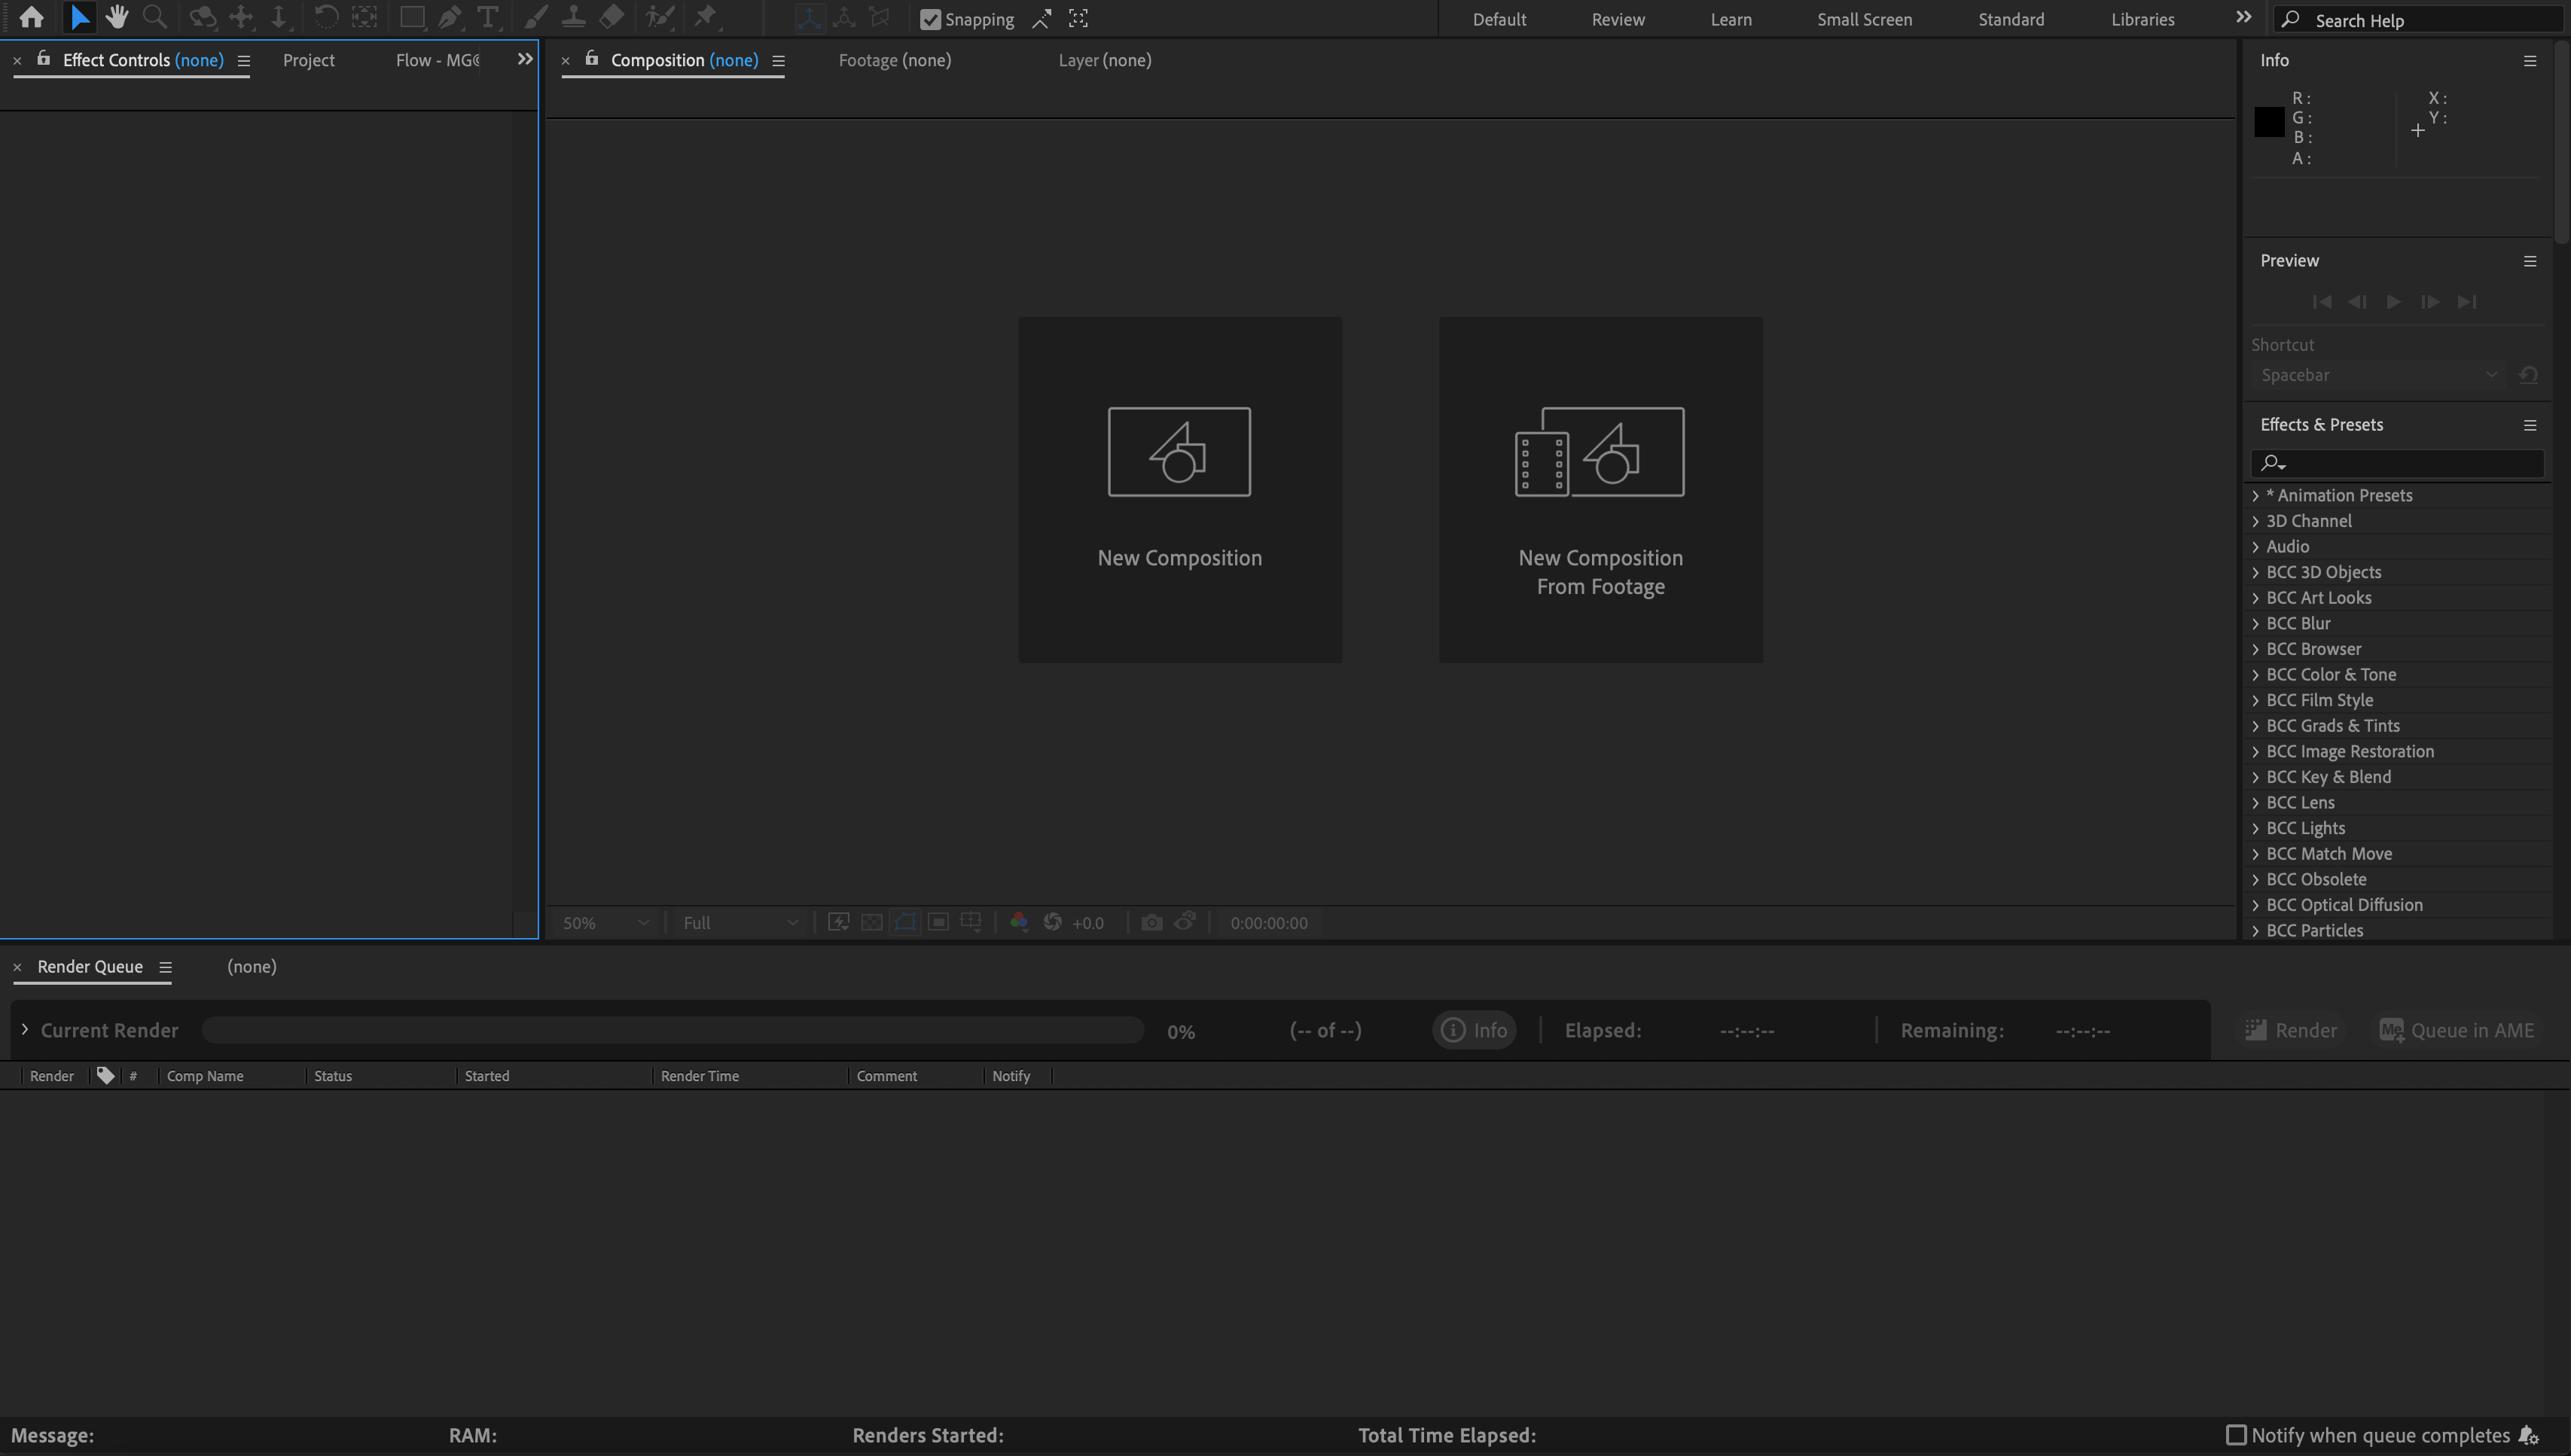Expand the BCC Blur effects category
The image size is (2571, 1456).
click(2255, 623)
